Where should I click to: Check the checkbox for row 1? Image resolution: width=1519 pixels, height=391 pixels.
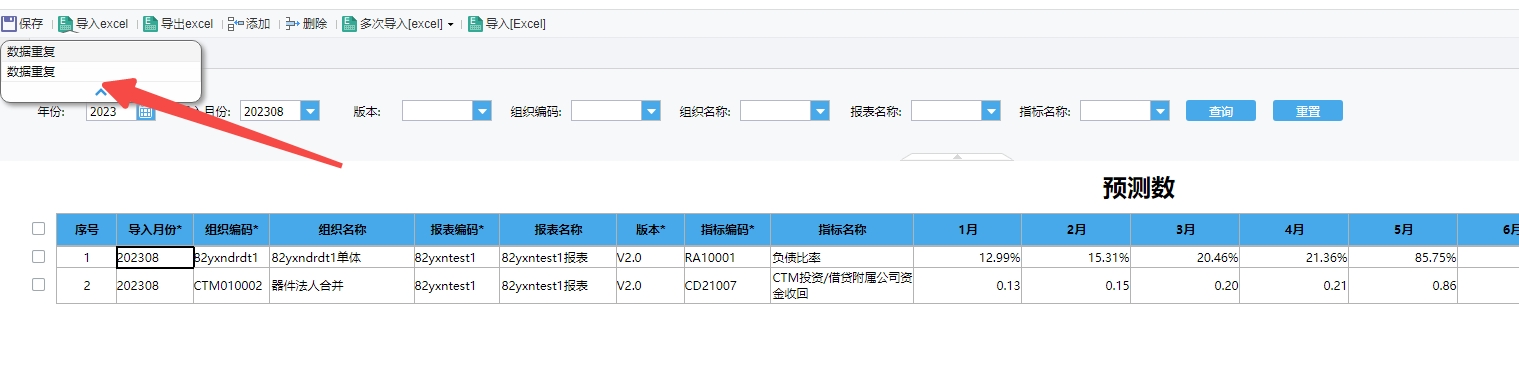(38, 257)
